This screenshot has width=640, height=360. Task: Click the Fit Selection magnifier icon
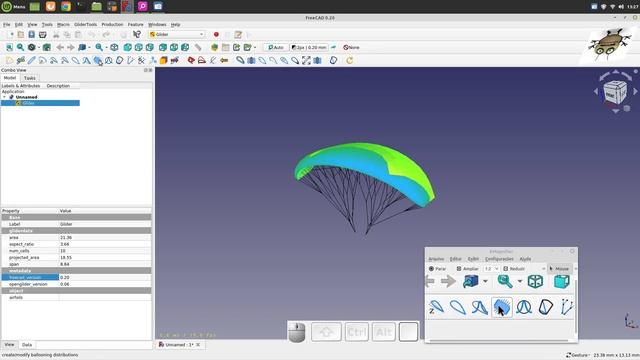(x=20, y=47)
